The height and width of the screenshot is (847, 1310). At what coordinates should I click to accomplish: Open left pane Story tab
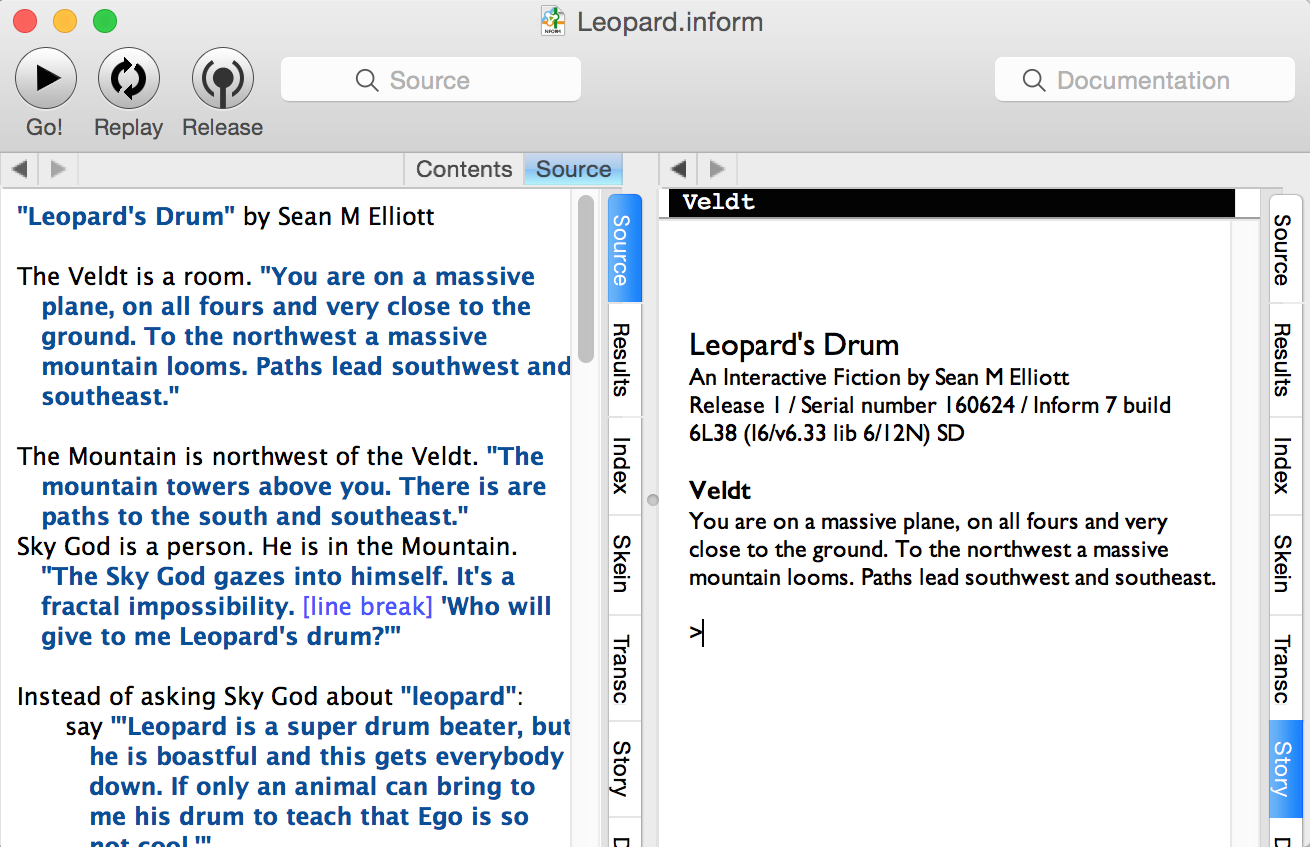click(624, 768)
